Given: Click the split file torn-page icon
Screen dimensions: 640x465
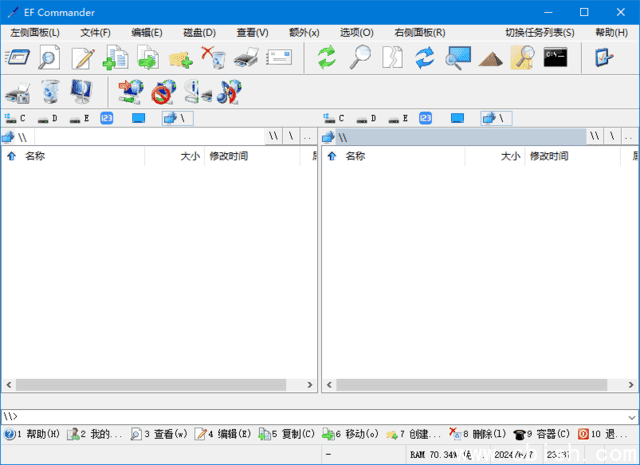Looking at the screenshot, I should pos(392,57).
